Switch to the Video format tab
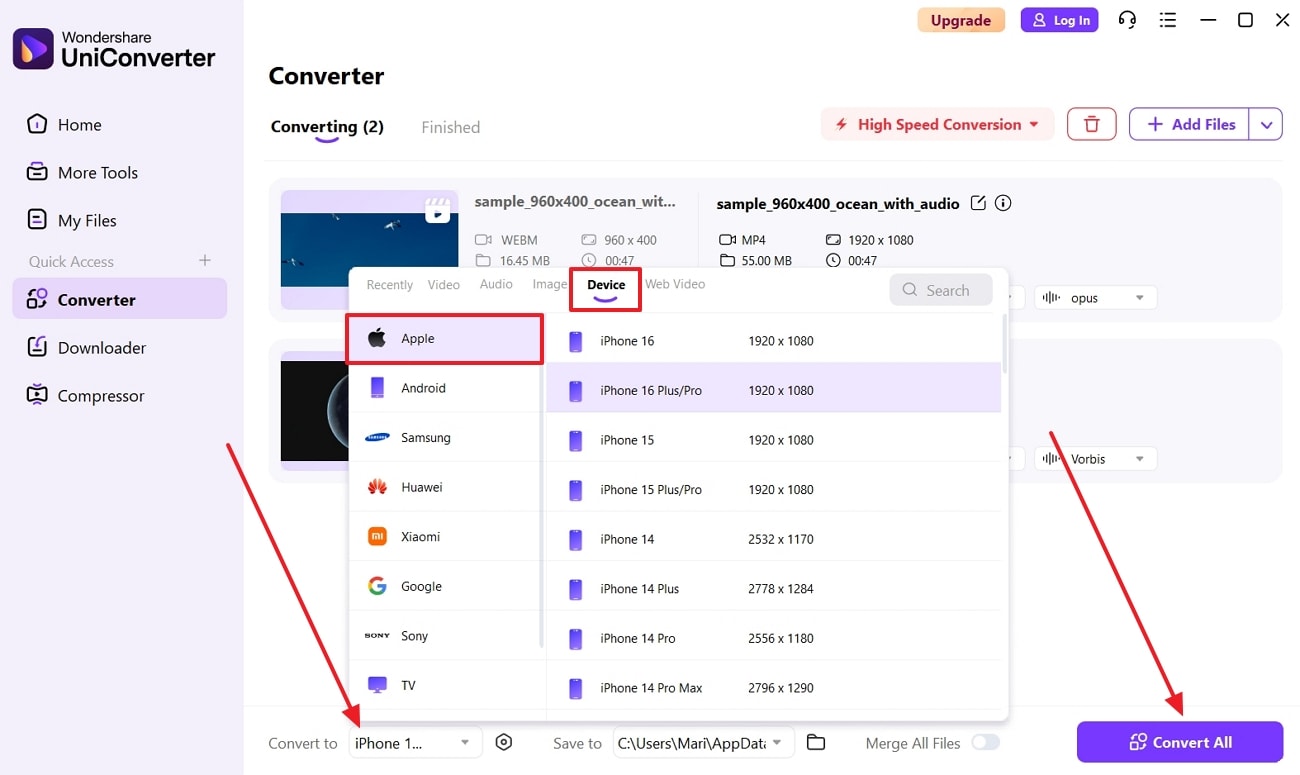 point(444,285)
